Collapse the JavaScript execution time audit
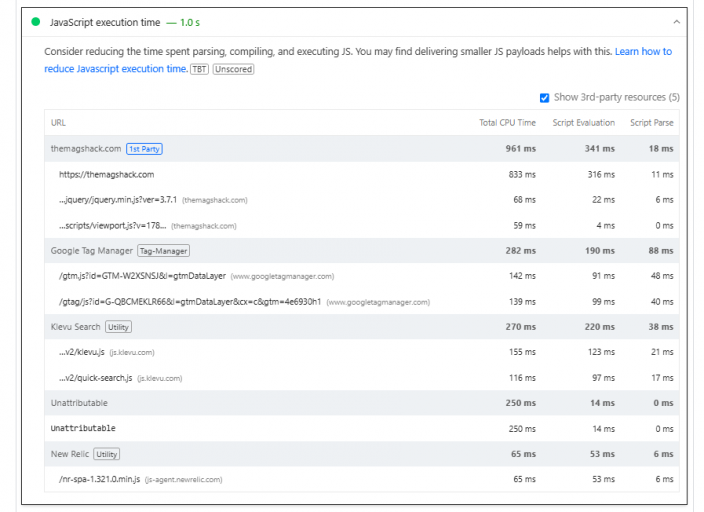Screen dimensions: 704x512 click(676, 22)
